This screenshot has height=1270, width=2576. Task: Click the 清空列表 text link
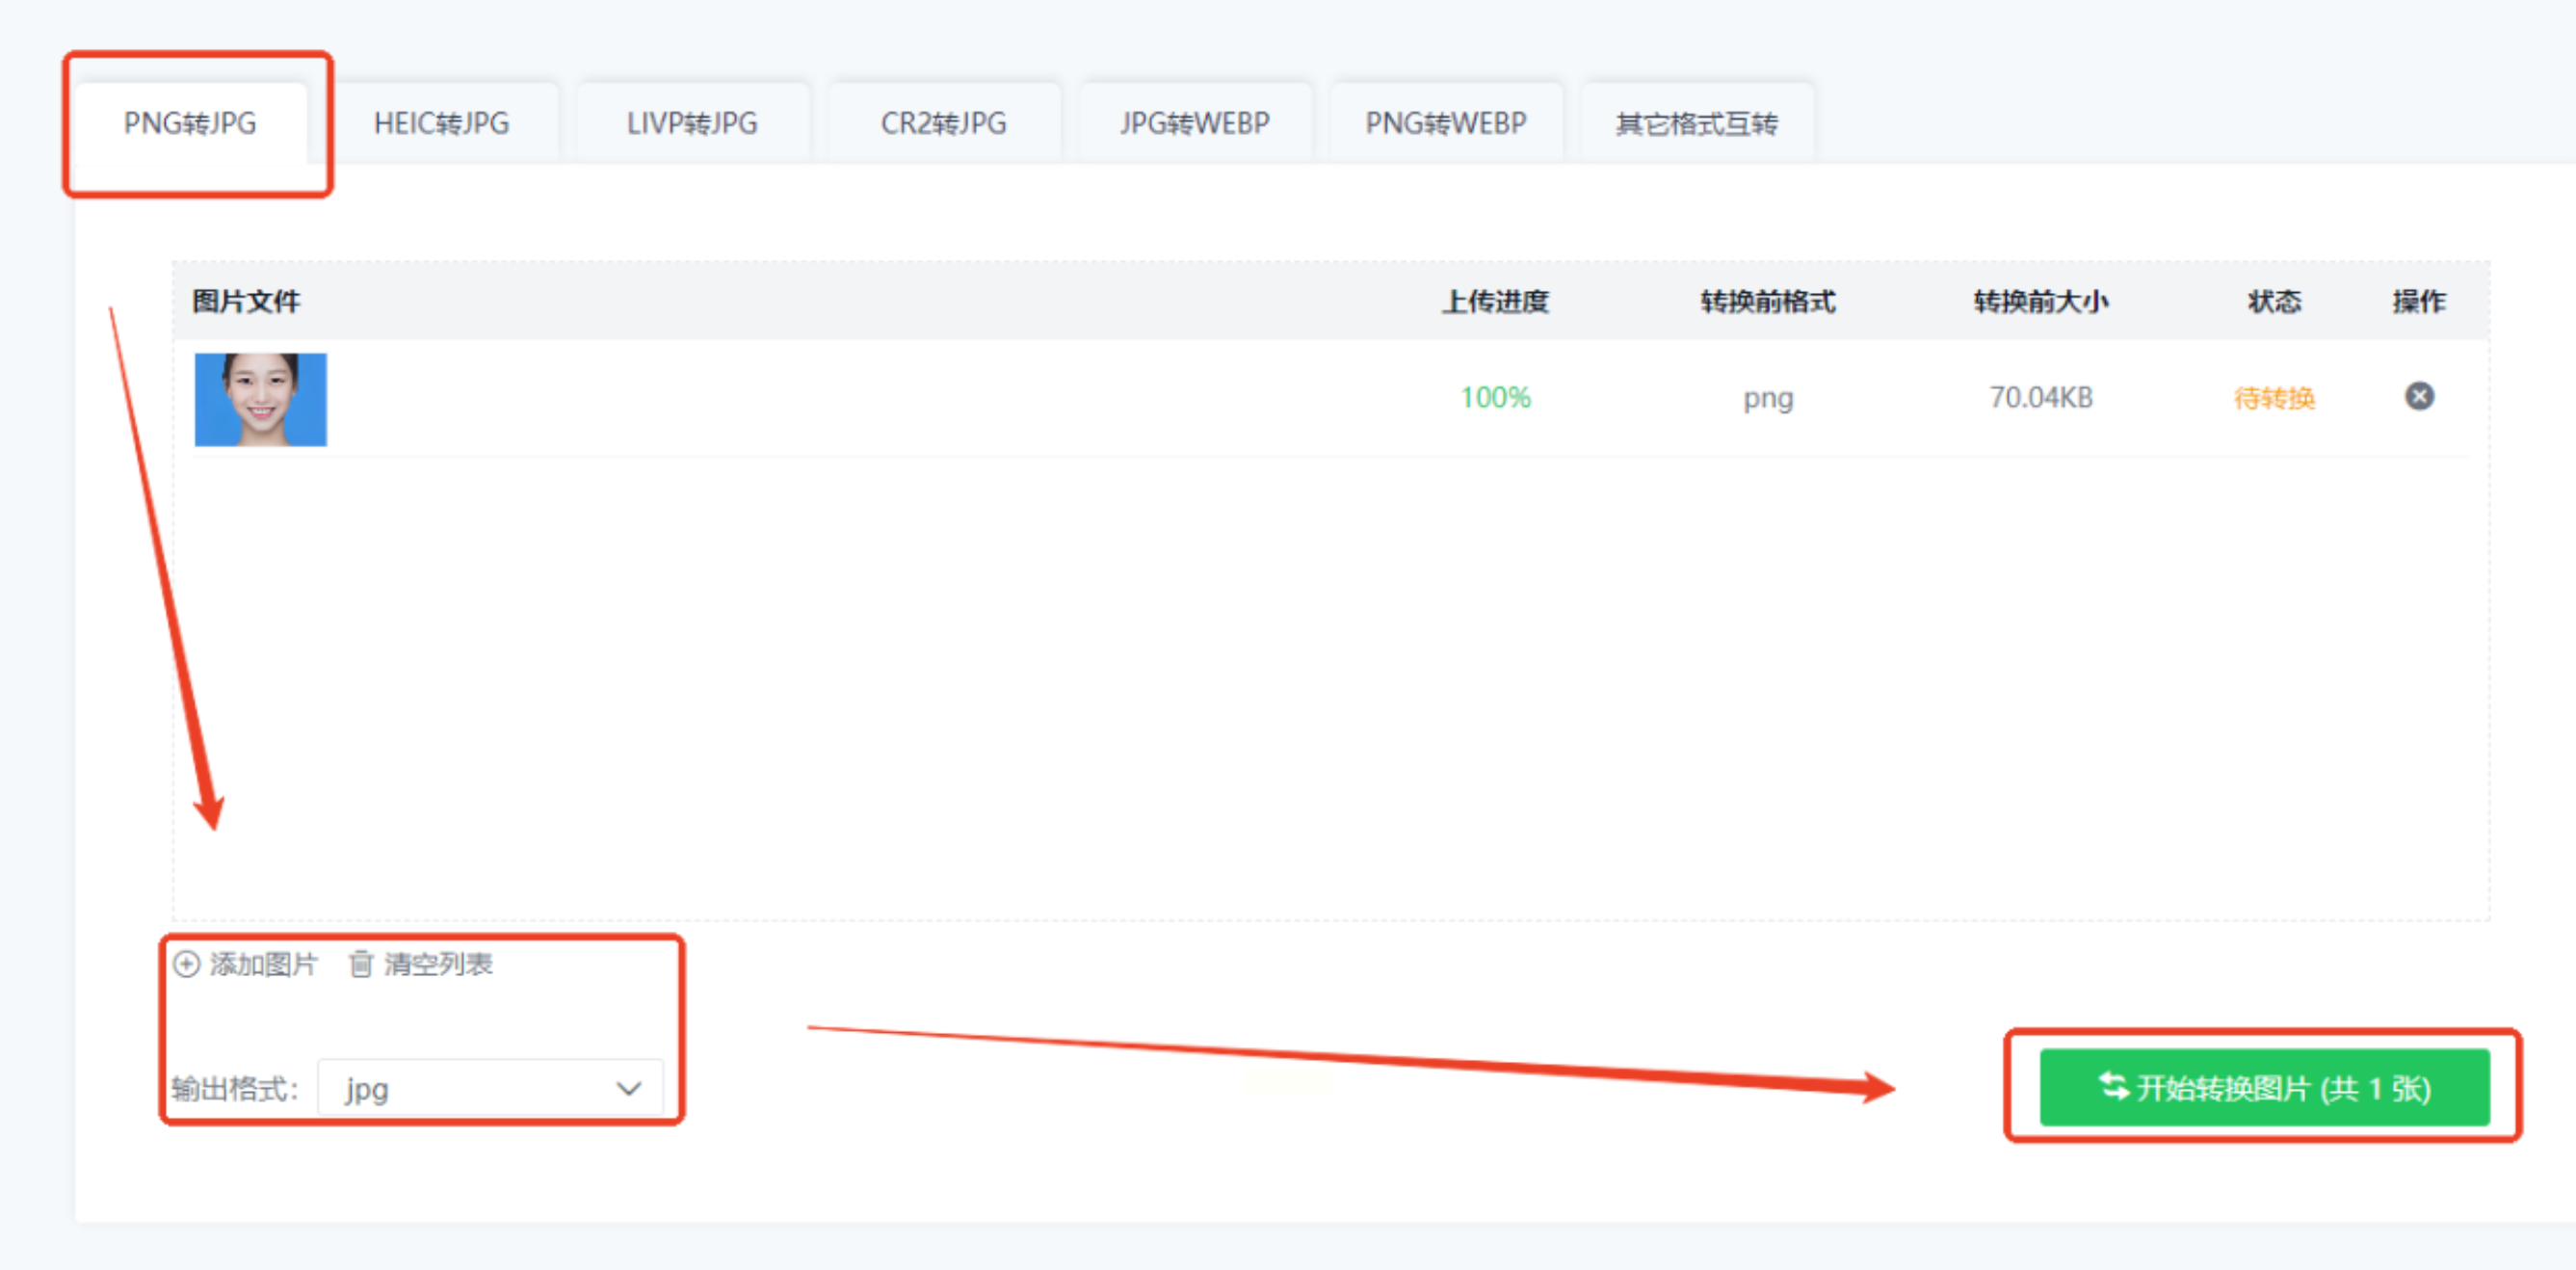pos(438,964)
